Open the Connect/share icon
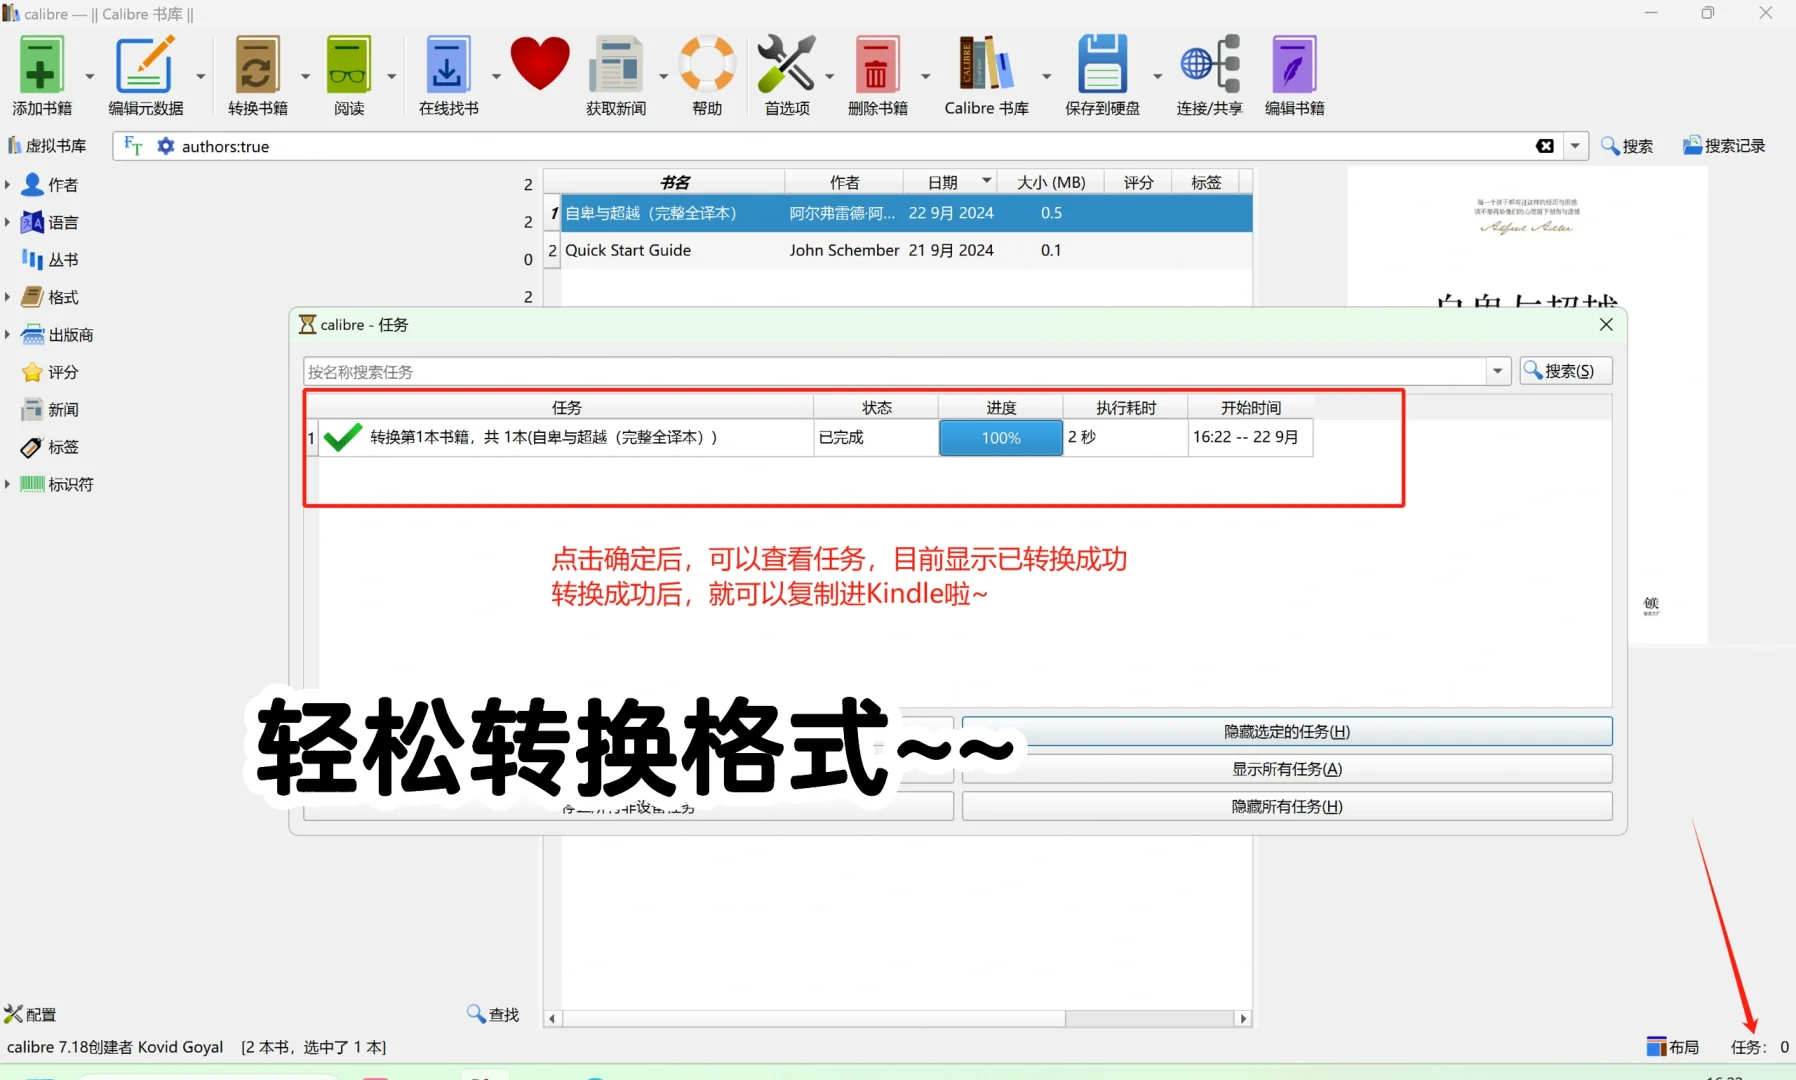The width and height of the screenshot is (1796, 1080). click(x=1210, y=65)
